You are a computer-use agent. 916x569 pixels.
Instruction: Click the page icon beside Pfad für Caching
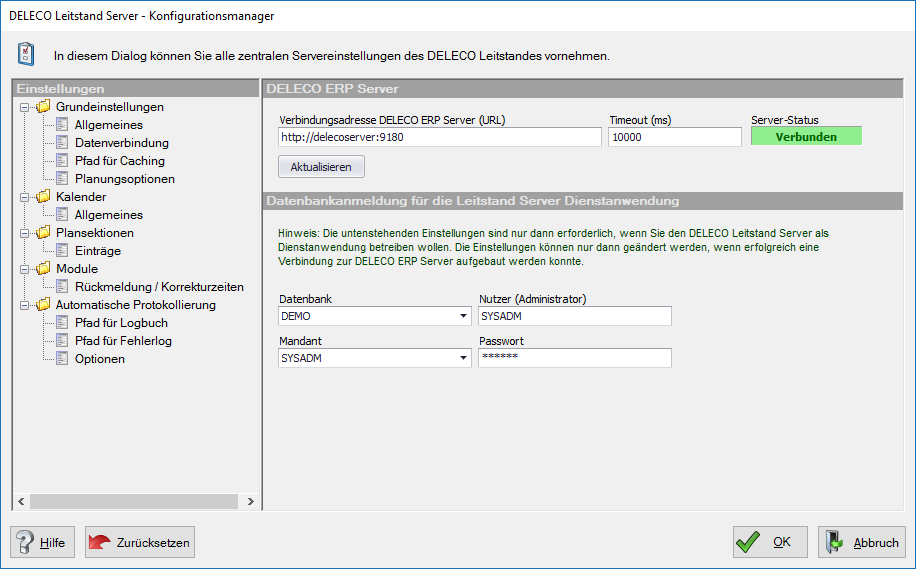(x=62, y=161)
